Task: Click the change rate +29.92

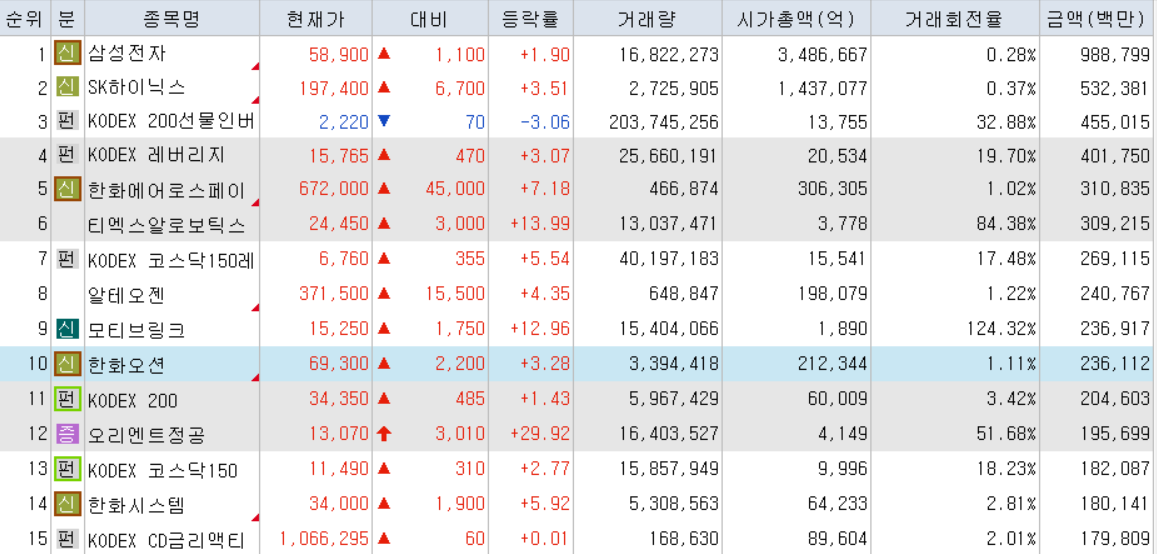Action: pos(540,434)
